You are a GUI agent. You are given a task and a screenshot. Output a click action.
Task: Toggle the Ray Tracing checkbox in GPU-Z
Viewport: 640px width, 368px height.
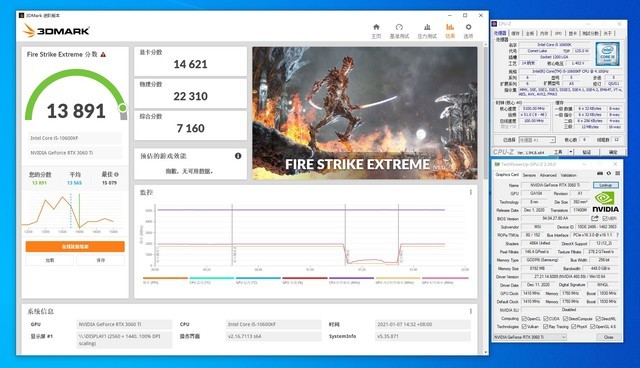point(546,327)
